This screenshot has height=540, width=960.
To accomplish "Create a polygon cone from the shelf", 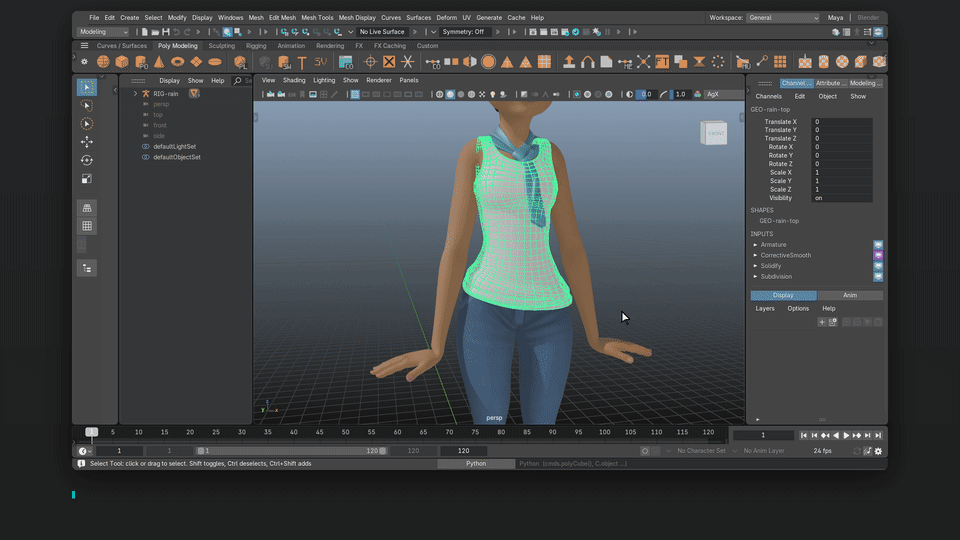I will 159,62.
